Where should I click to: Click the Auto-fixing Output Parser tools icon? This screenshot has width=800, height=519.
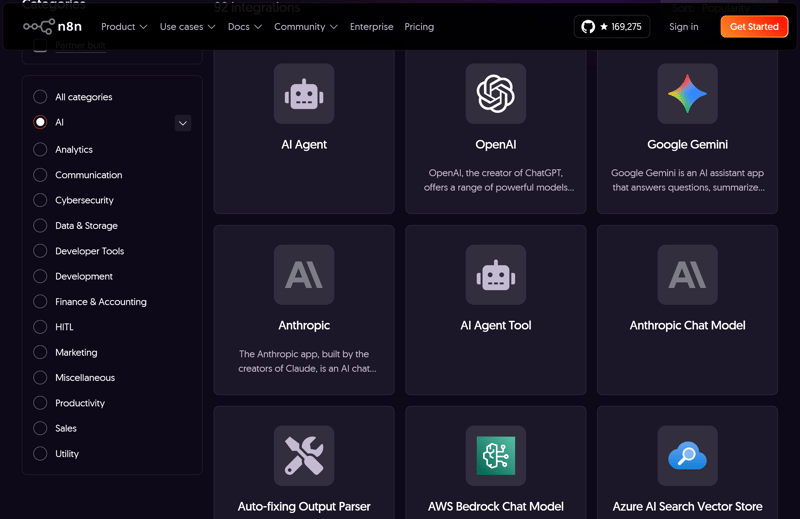pyautogui.click(x=304, y=456)
